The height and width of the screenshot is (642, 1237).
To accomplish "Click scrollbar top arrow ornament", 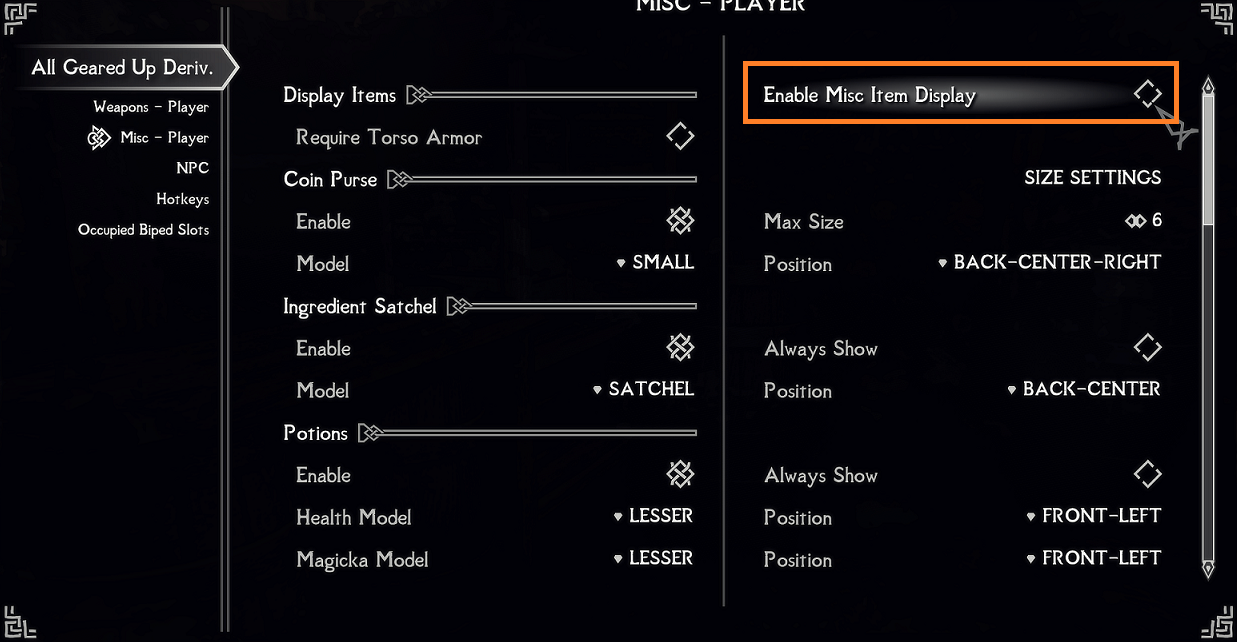I will point(1208,88).
